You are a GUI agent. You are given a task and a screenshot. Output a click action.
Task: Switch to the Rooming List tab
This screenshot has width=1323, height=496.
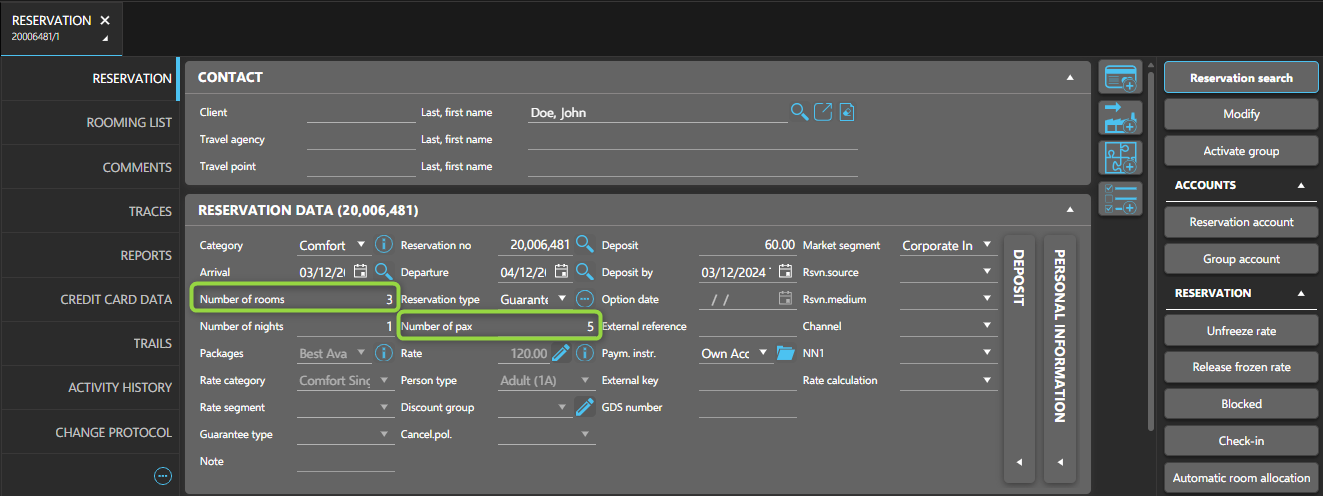click(129, 123)
